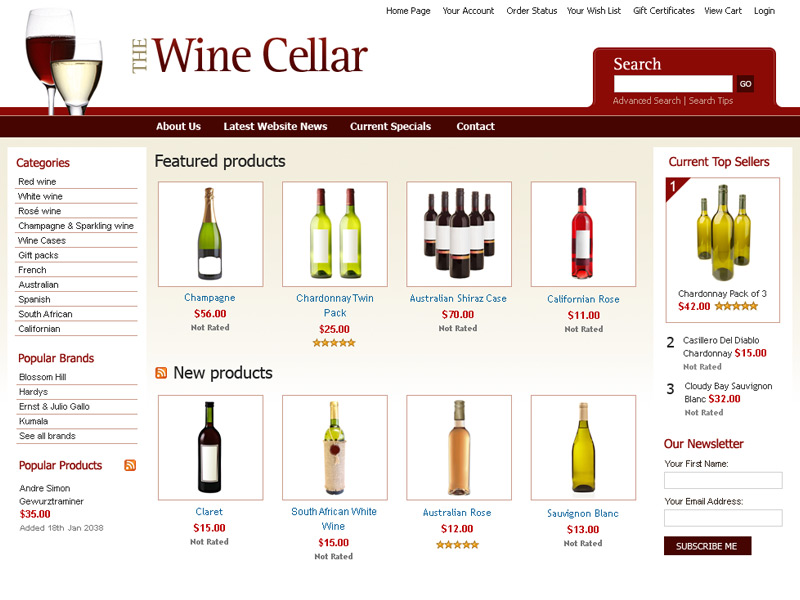Screen dimensions: 800x600
Task: Click the Your First Name field
Action: pos(723,481)
